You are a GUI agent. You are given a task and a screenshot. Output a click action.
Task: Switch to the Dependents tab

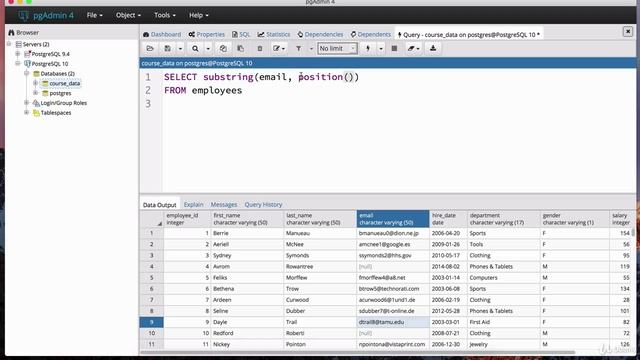pos(371,34)
